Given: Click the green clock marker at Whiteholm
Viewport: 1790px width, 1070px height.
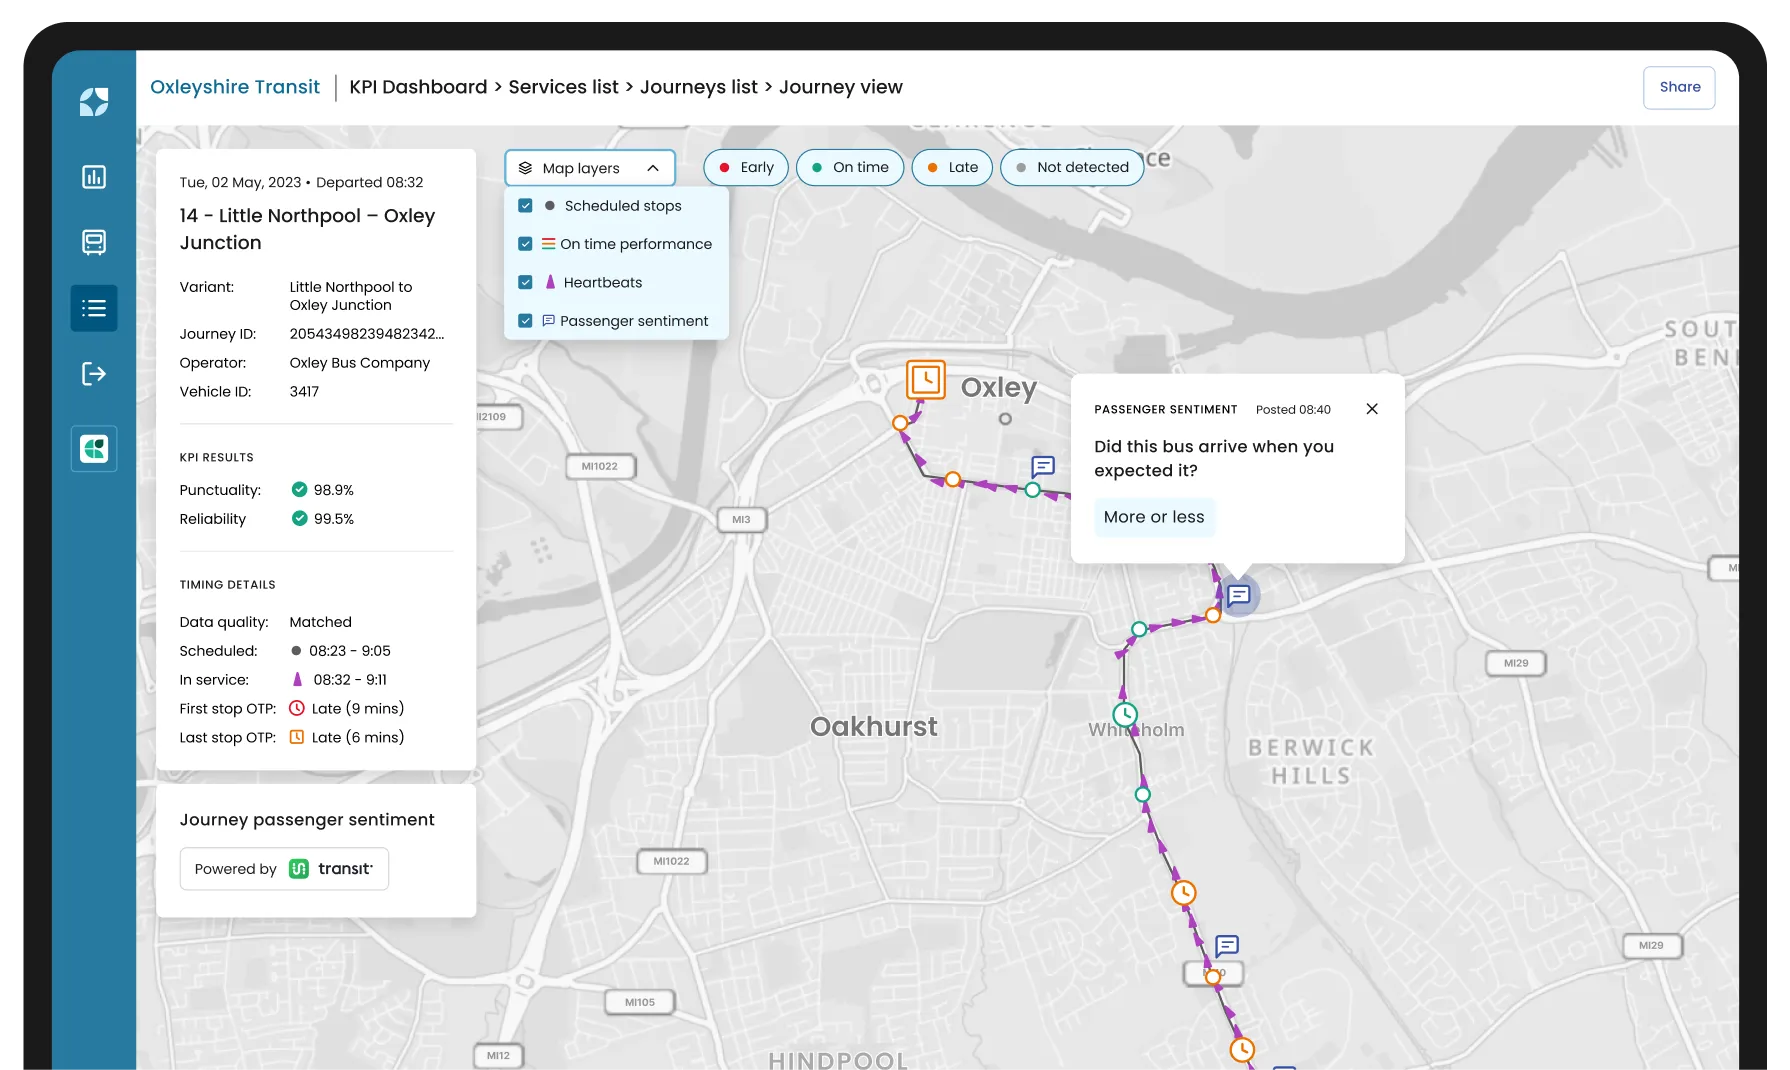Looking at the screenshot, I should coord(1125,714).
